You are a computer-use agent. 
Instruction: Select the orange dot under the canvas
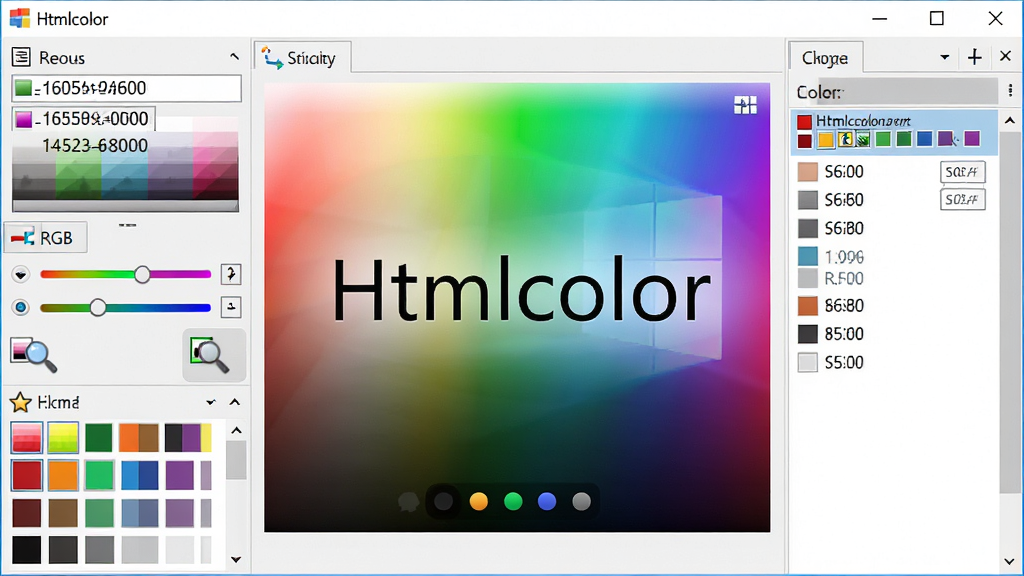click(479, 501)
